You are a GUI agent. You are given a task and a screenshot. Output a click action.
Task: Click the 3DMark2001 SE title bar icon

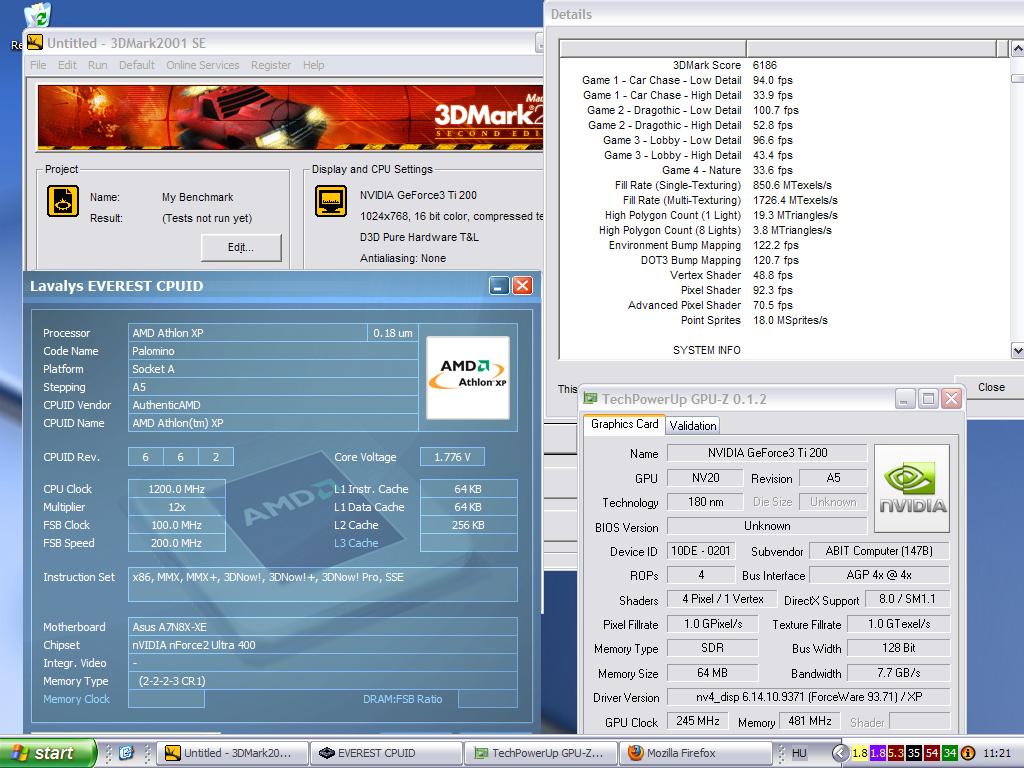tap(35, 42)
